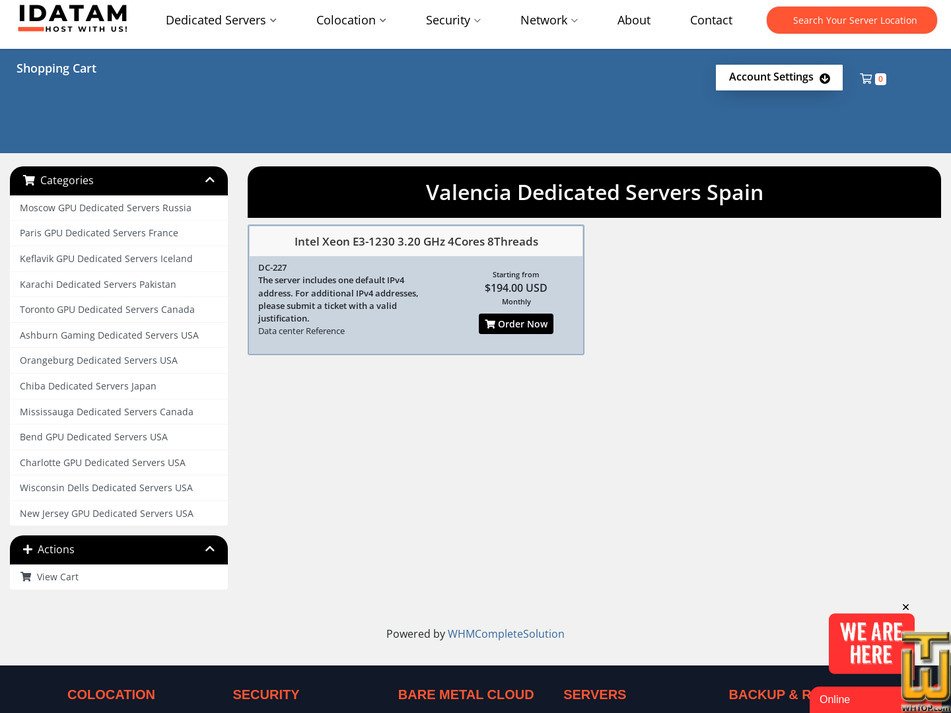Open the Account Settings dropdown
This screenshot has height=713, width=951.
click(778, 77)
